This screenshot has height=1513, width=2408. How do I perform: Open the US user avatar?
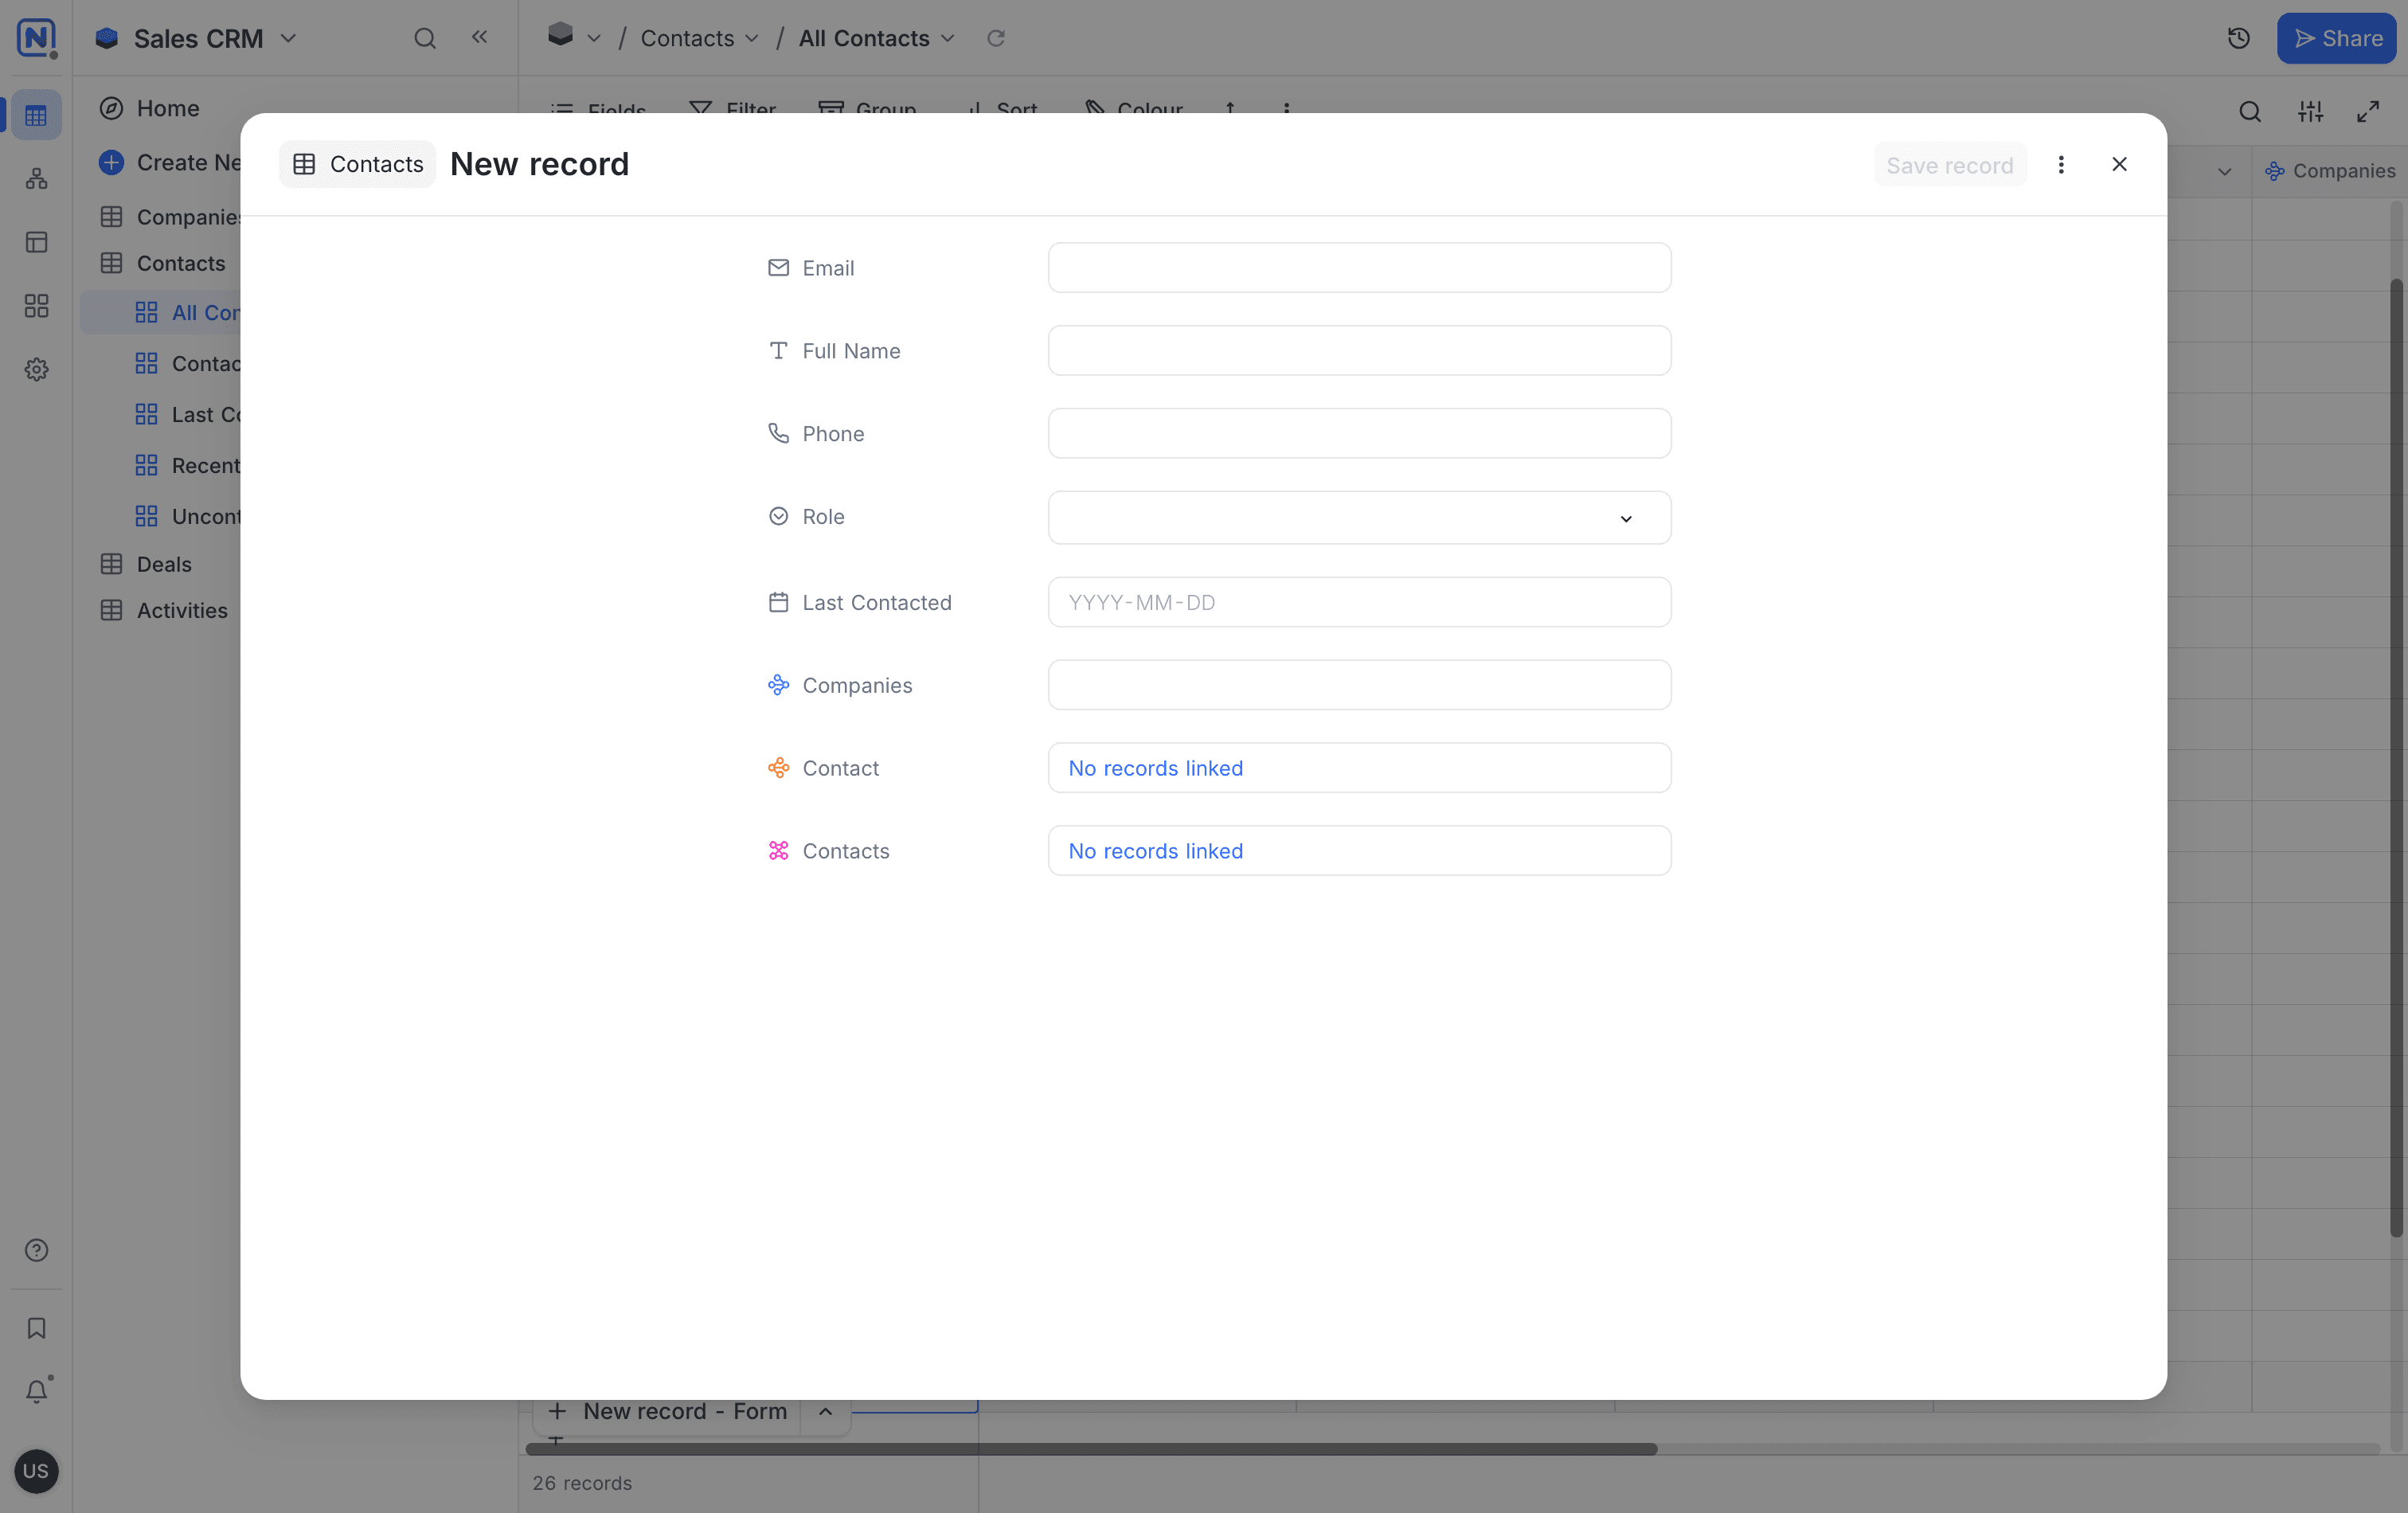[x=36, y=1471]
